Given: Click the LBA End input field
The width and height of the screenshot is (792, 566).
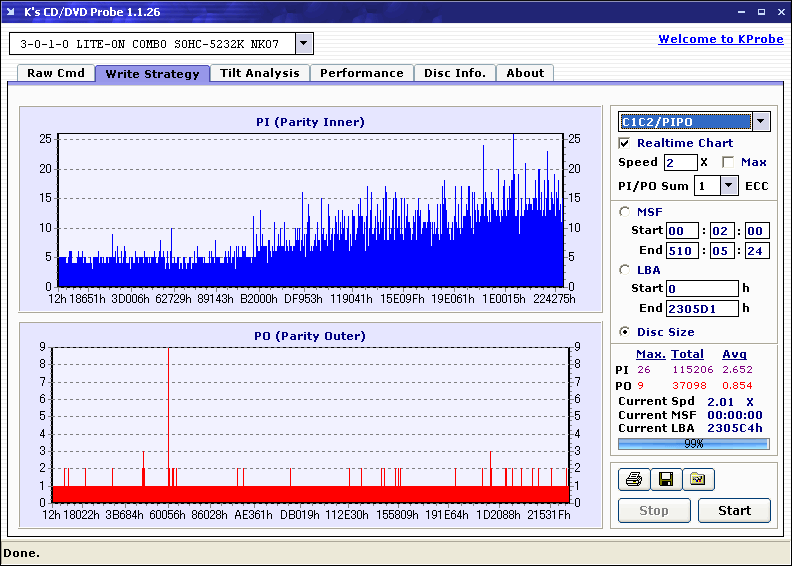Looking at the screenshot, I should (702, 308).
